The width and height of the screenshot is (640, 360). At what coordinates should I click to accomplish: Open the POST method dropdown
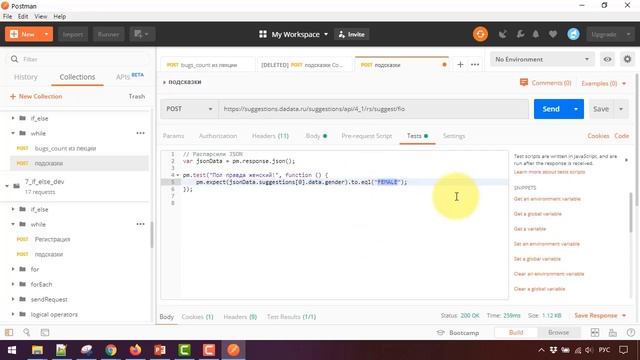pos(189,109)
